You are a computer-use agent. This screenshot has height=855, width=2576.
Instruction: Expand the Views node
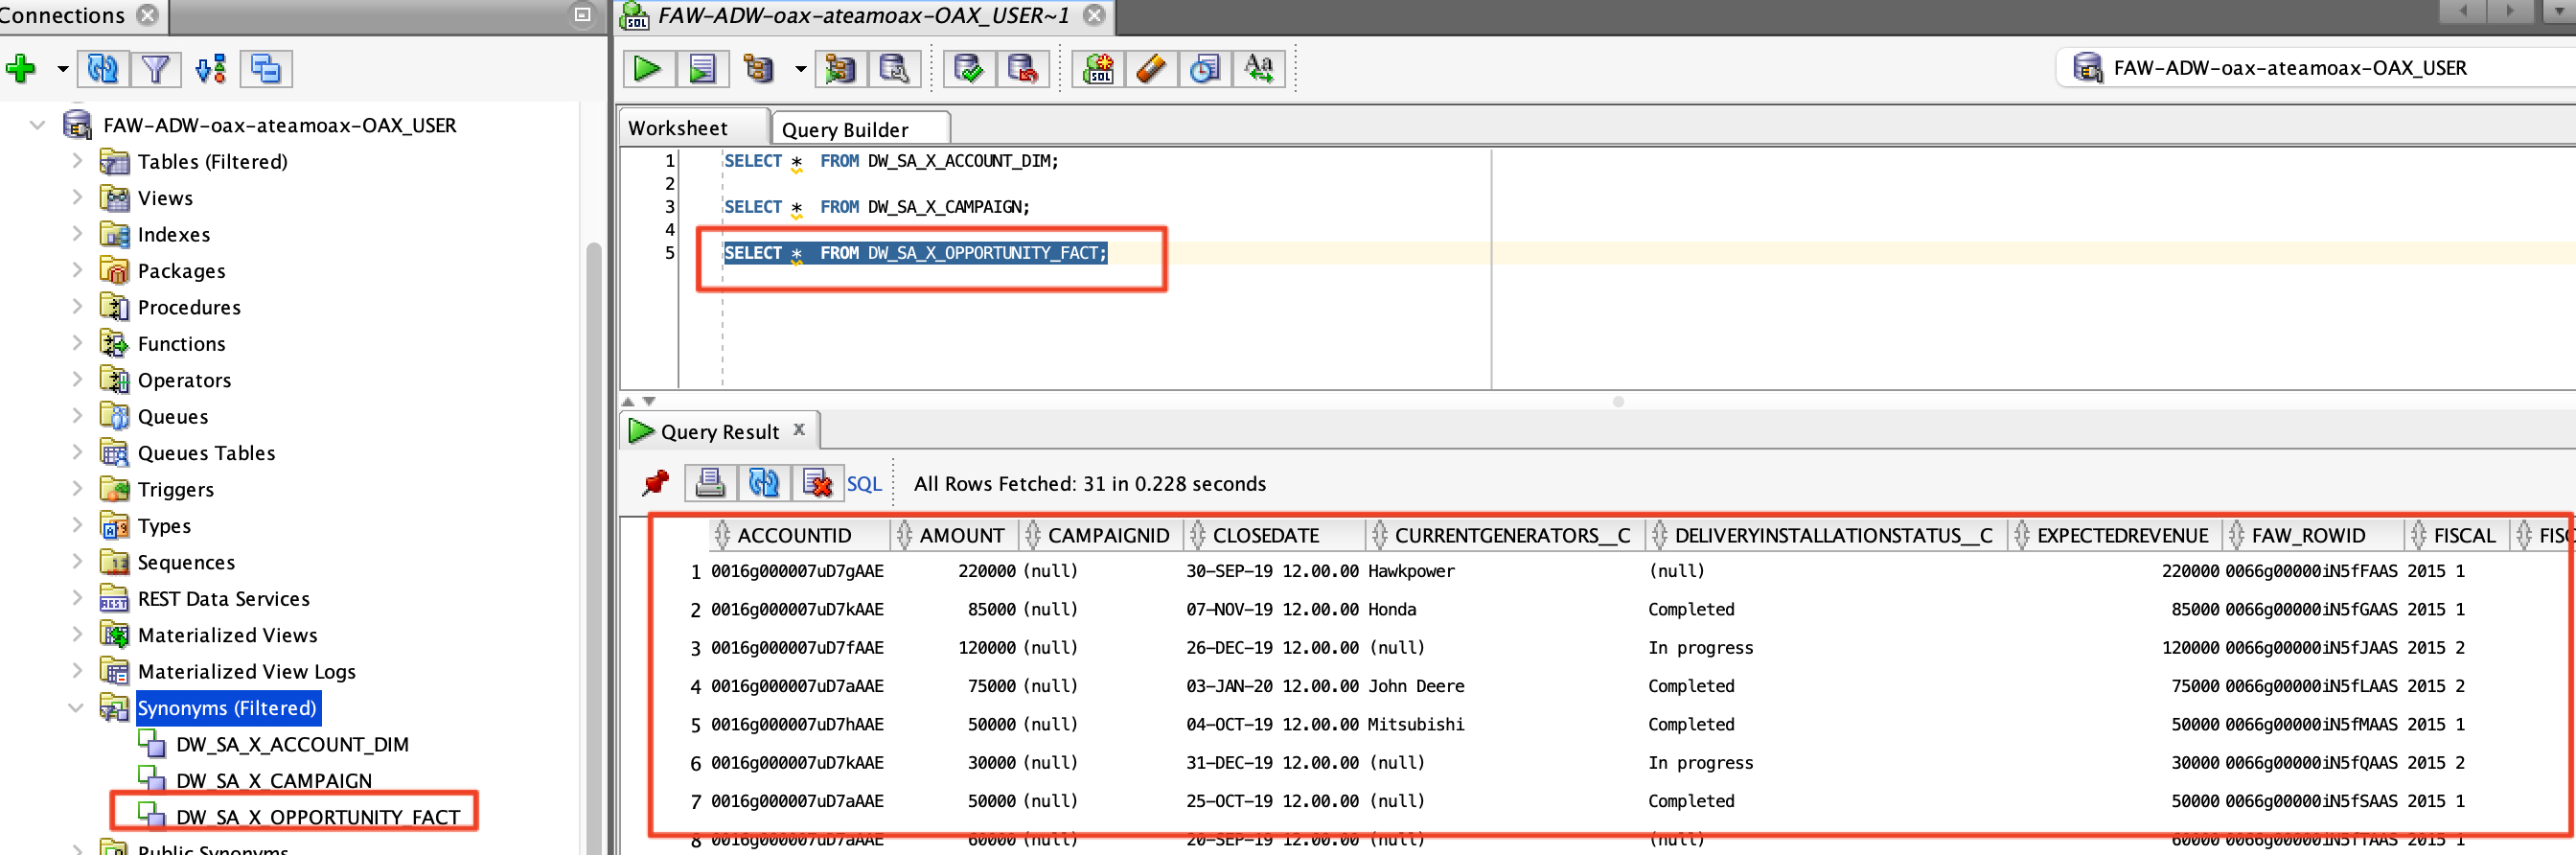tap(77, 197)
